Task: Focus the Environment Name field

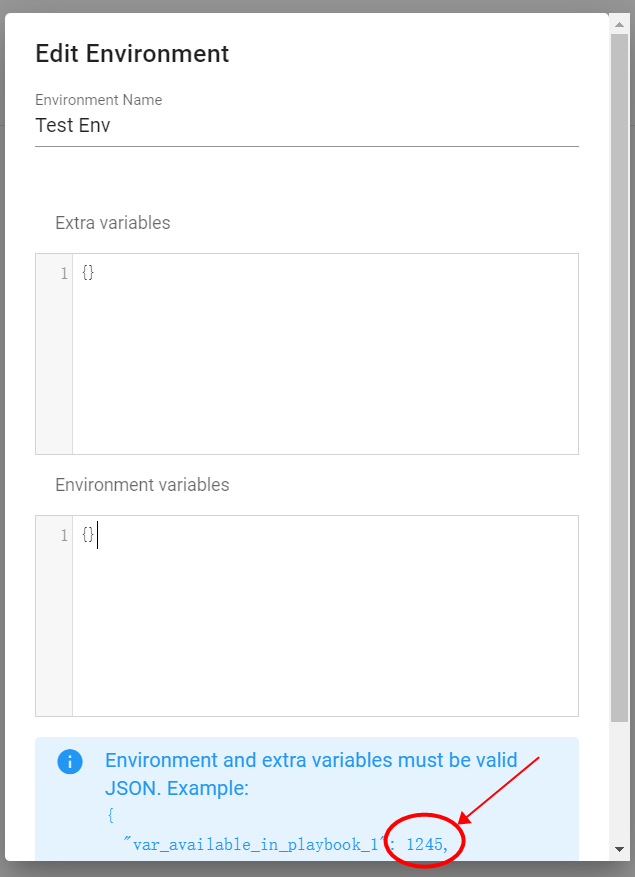Action: click(306, 126)
